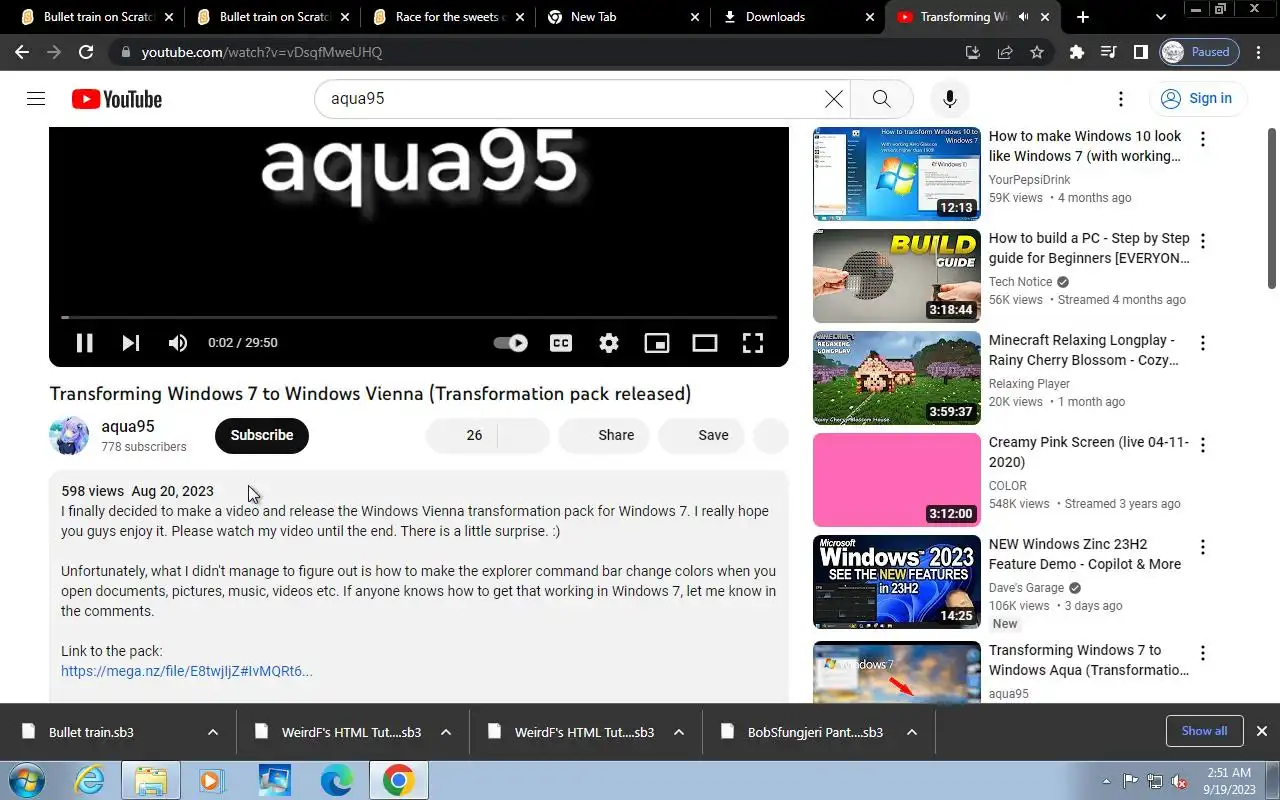Open more options for Build a PC video
Screen dimensions: 1280x800
coord(1203,241)
